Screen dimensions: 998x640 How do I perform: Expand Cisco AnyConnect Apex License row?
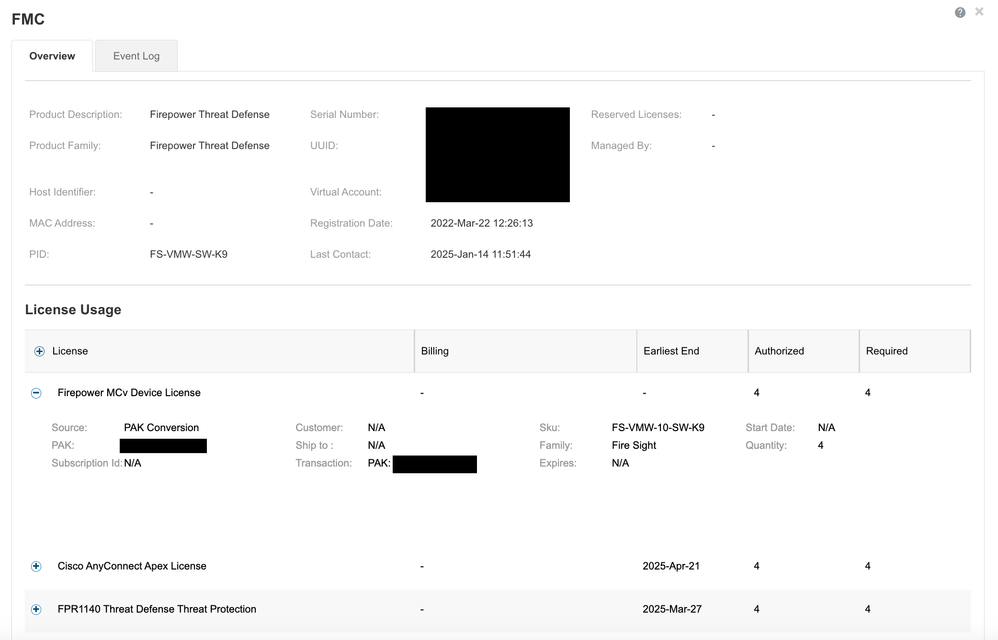pos(36,566)
